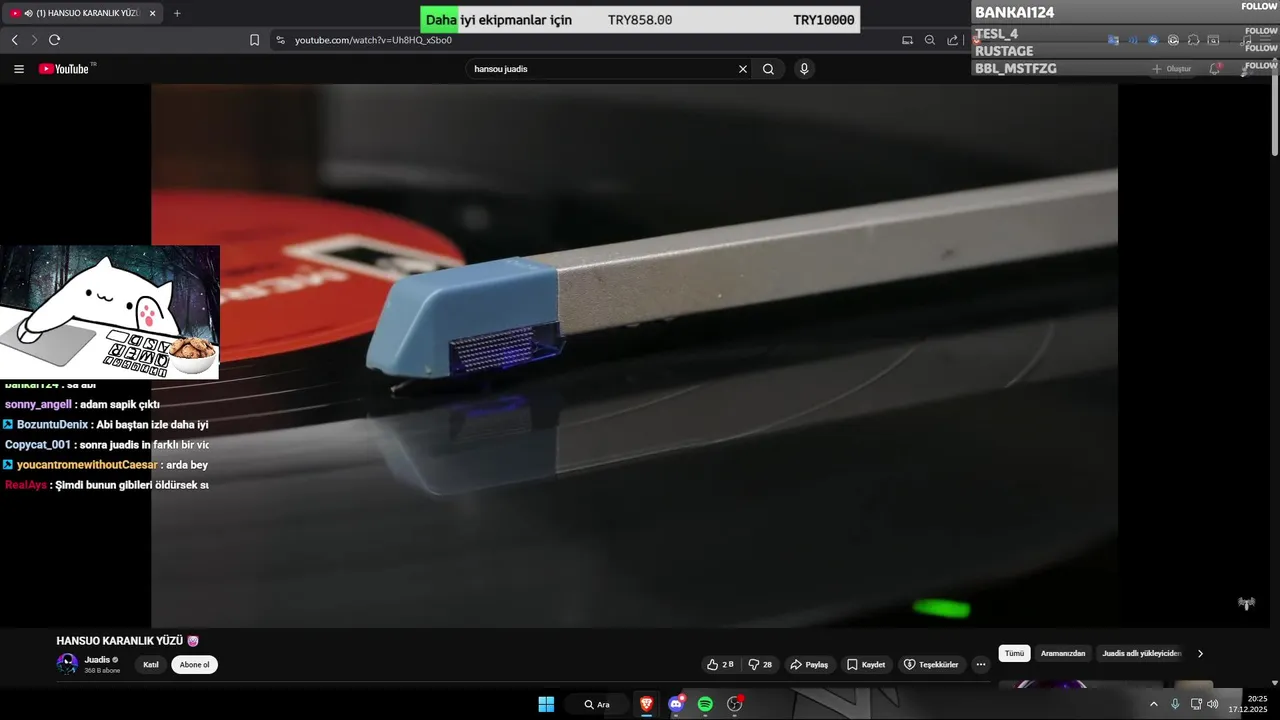The height and width of the screenshot is (720, 1280).
Task: Click the chat message from BozuntuDenix
Action: (106, 424)
